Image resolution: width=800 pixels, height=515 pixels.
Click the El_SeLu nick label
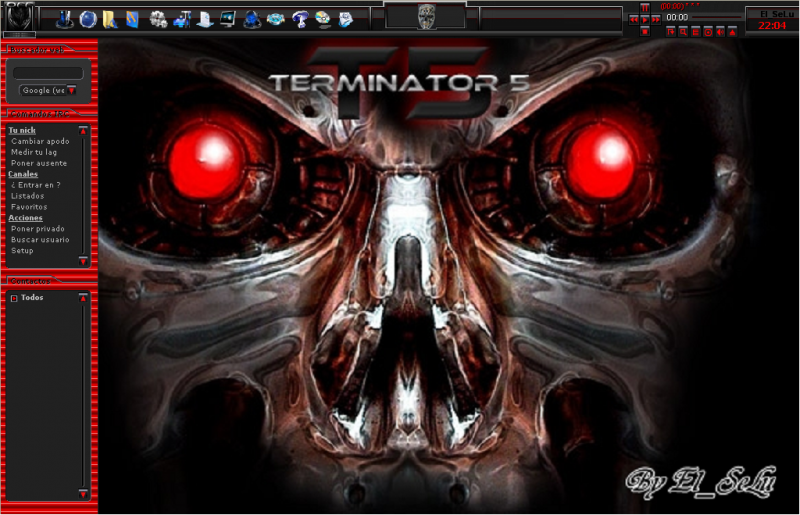777,14
